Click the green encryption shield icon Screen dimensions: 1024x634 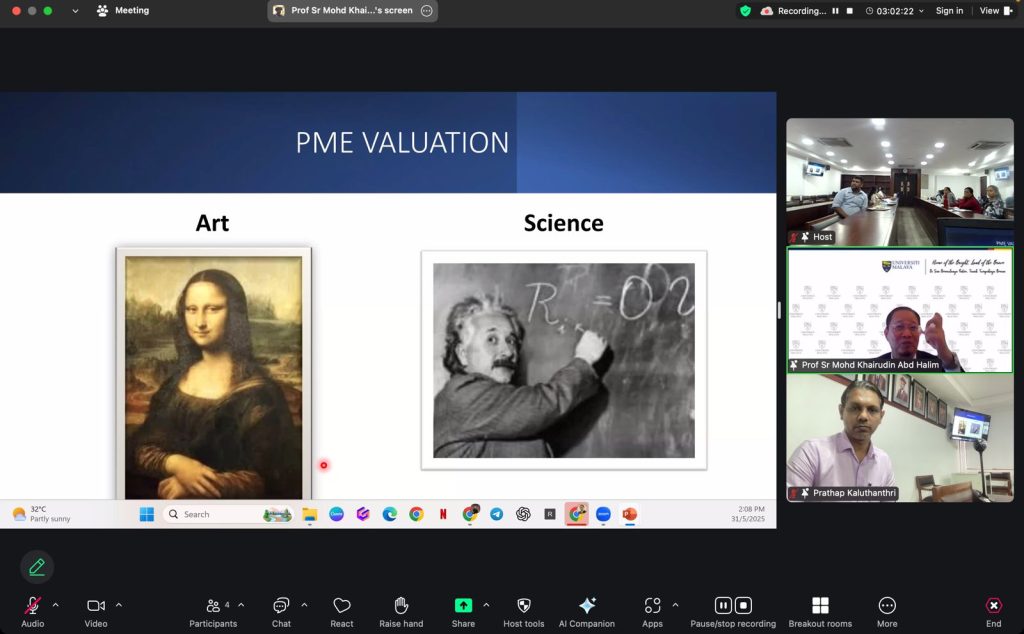click(x=745, y=11)
